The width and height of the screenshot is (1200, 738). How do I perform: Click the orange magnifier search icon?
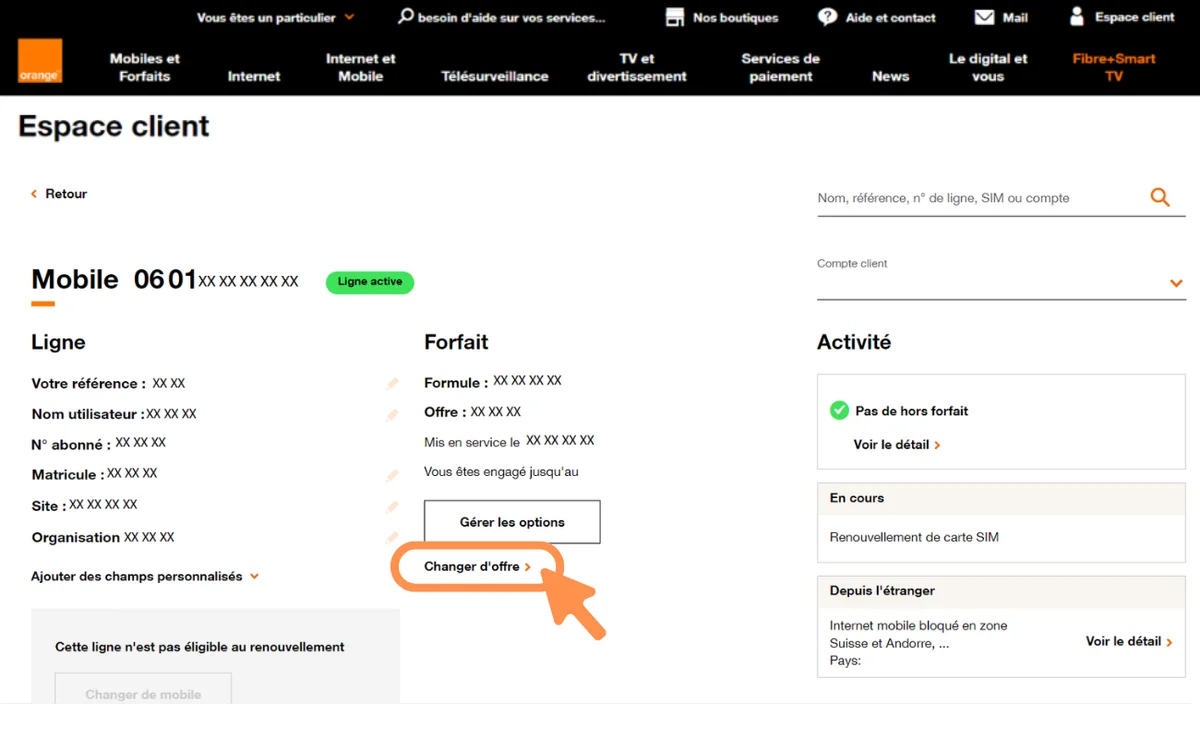pos(1160,197)
